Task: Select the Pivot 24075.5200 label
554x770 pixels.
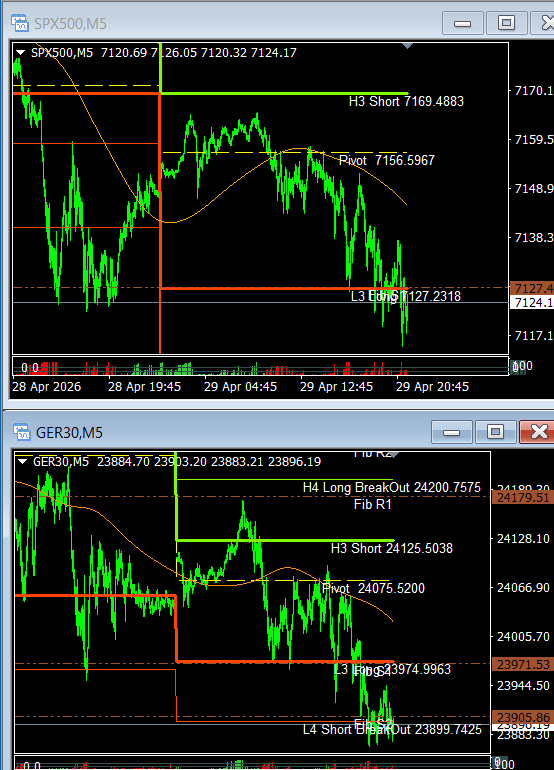Action: (x=373, y=588)
